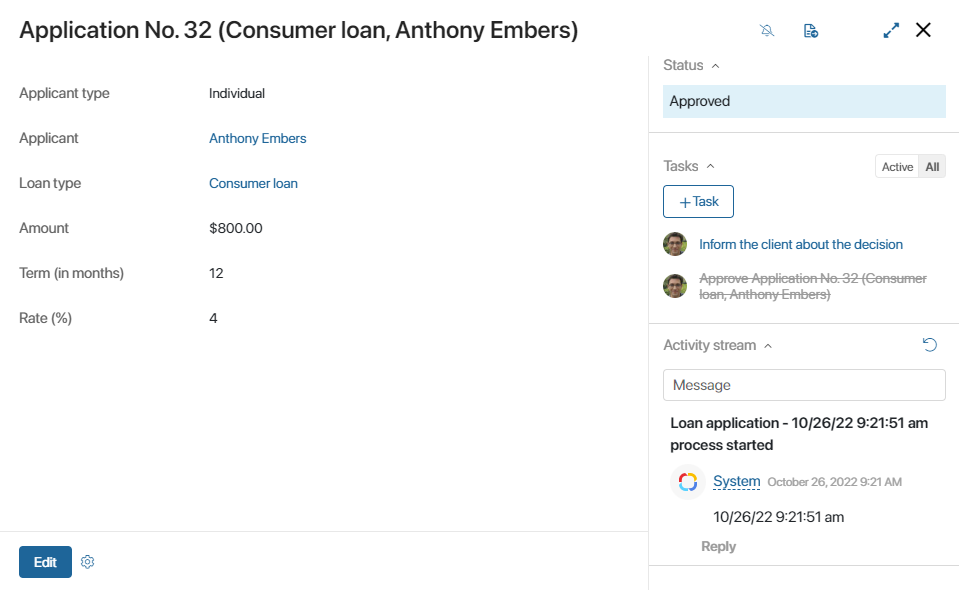Collapse the Activity stream section
959x590 pixels.
point(768,346)
